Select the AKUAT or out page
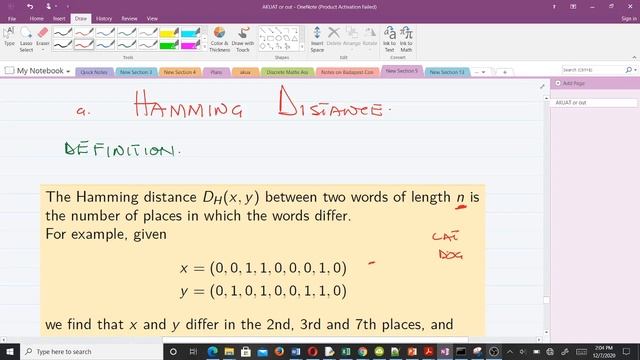 593,102
